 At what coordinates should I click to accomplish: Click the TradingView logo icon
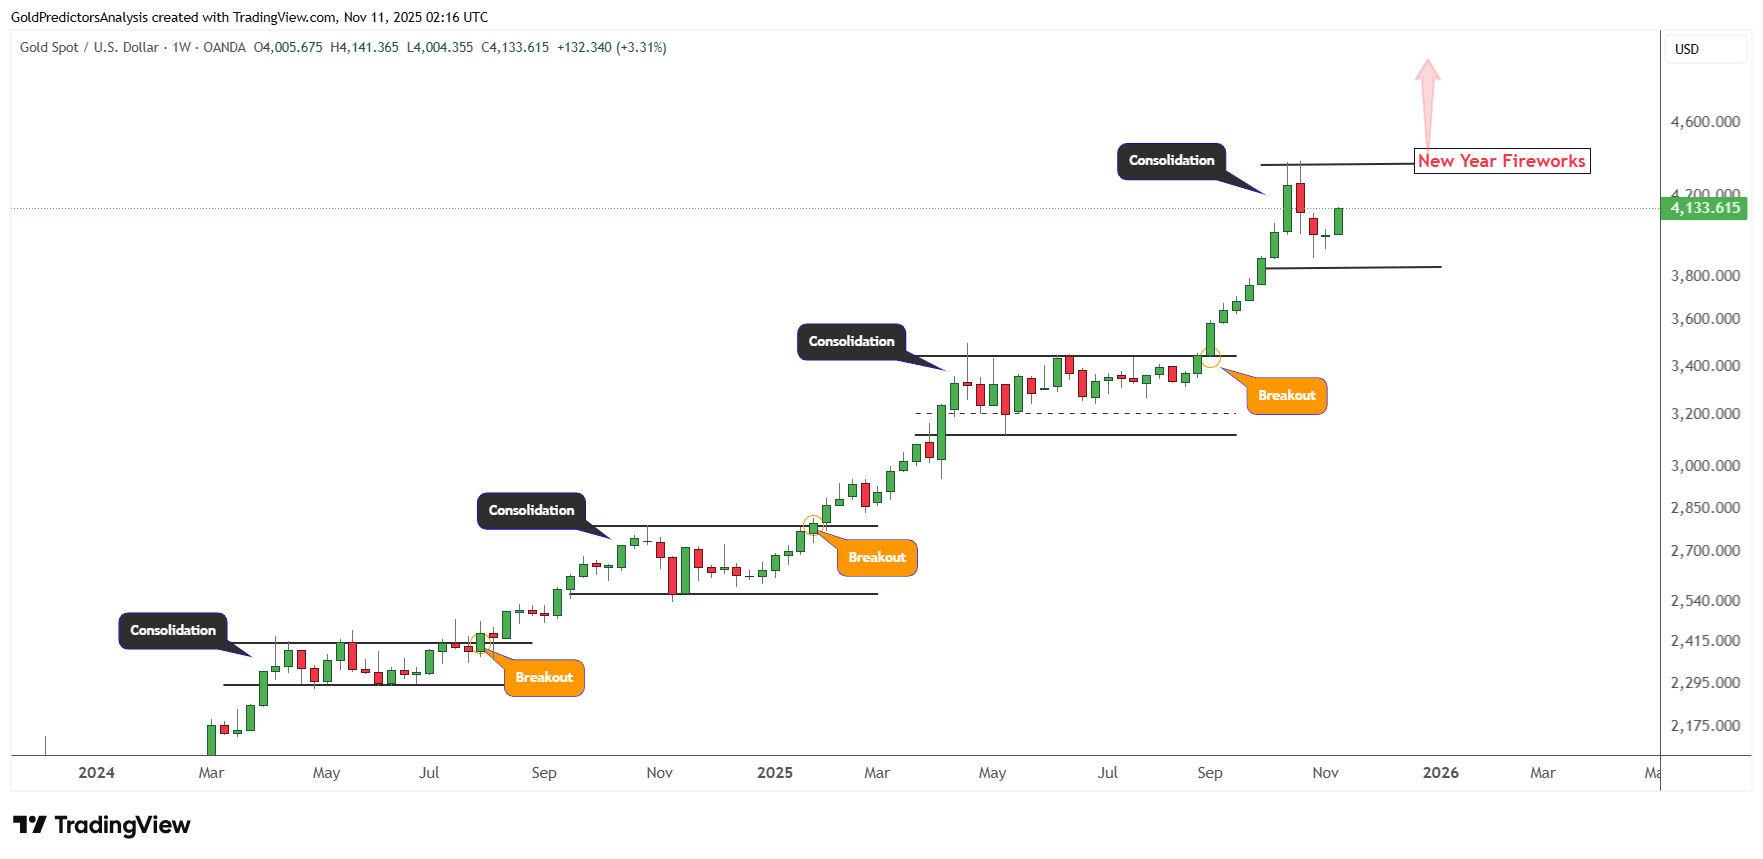point(30,825)
